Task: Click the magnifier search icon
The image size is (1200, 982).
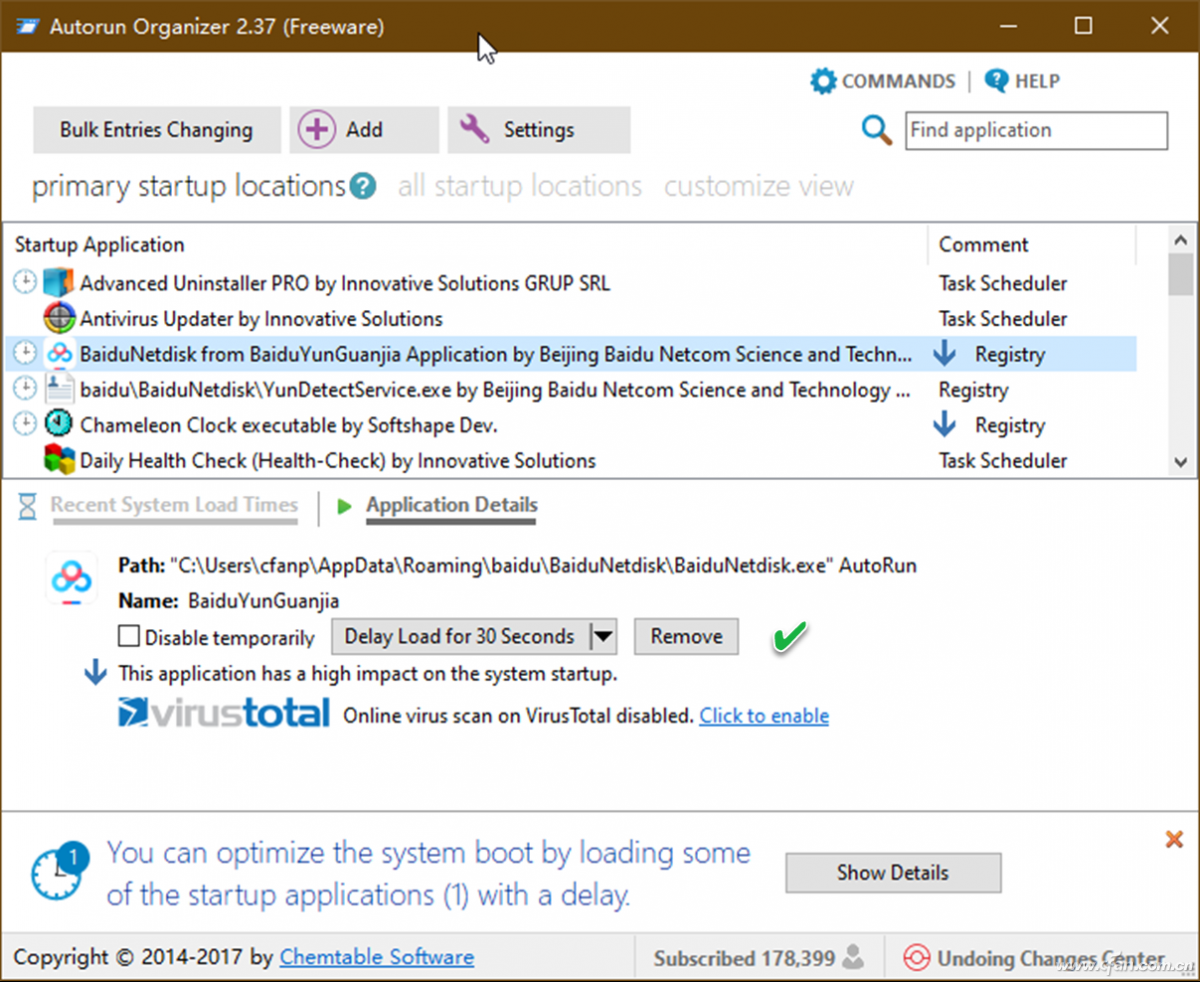Action: [877, 130]
